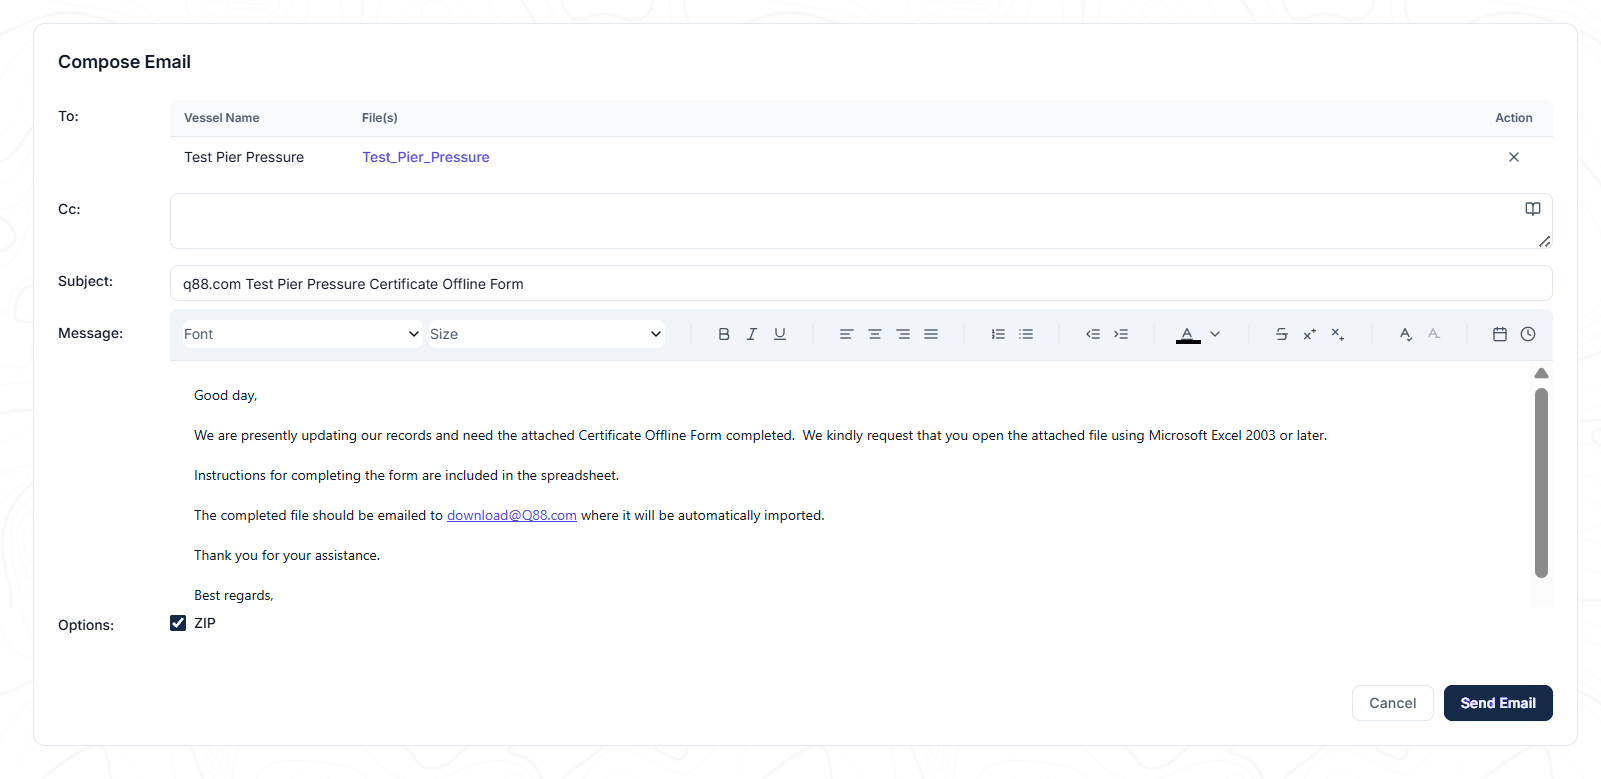Click the ZIP label text
The width and height of the screenshot is (1601, 779).
click(205, 623)
